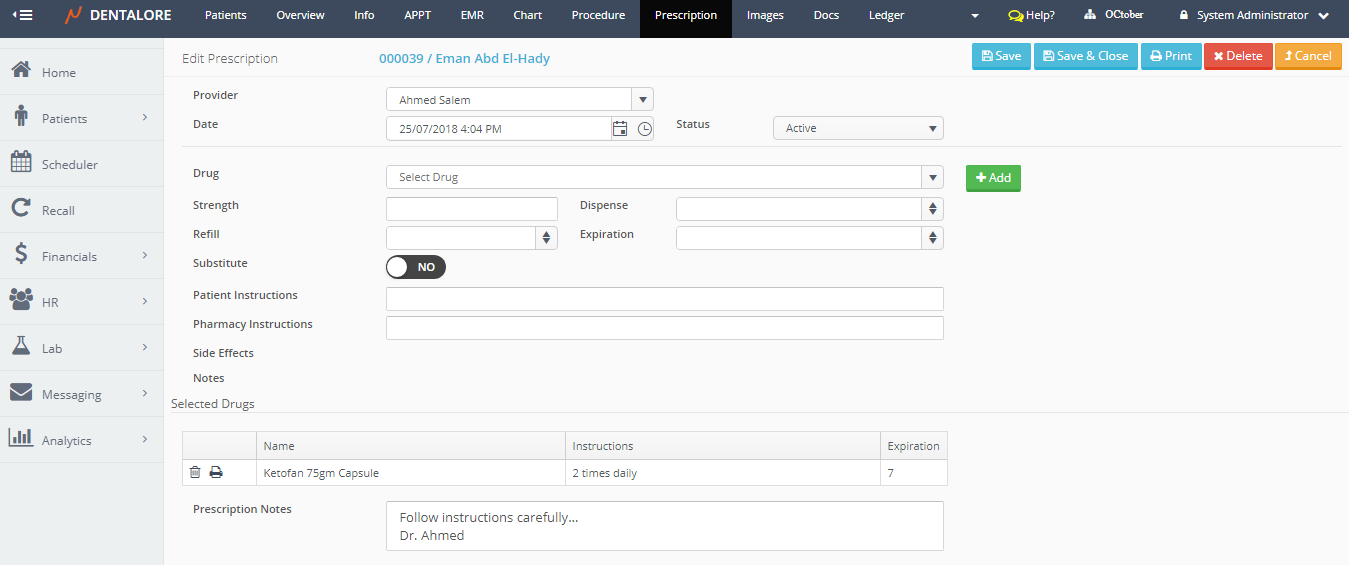
Task: Click the Home icon in sidebar
Action: coord(20,72)
